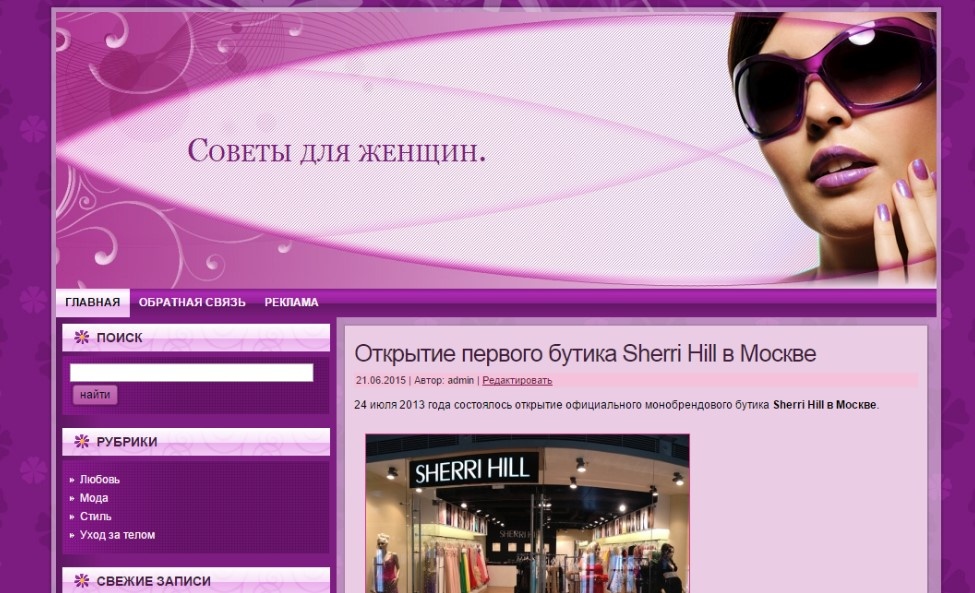Screen dimensions: 975x593
Task: Open the Мода category link
Action: click(x=94, y=498)
